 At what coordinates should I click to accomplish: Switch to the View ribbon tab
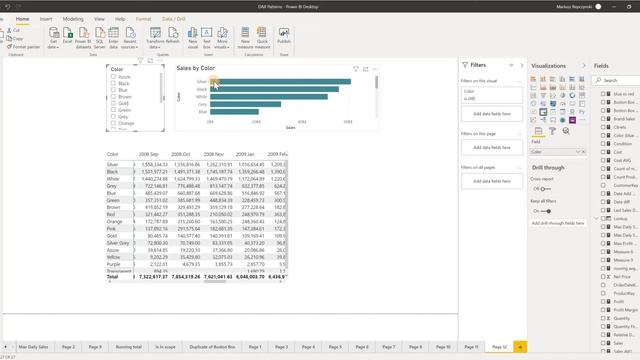point(99,19)
